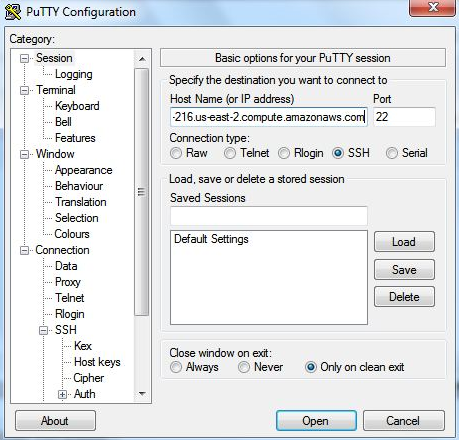The height and width of the screenshot is (440, 459).
Task: Select Default Settings in sessions list
Action: 211,239
